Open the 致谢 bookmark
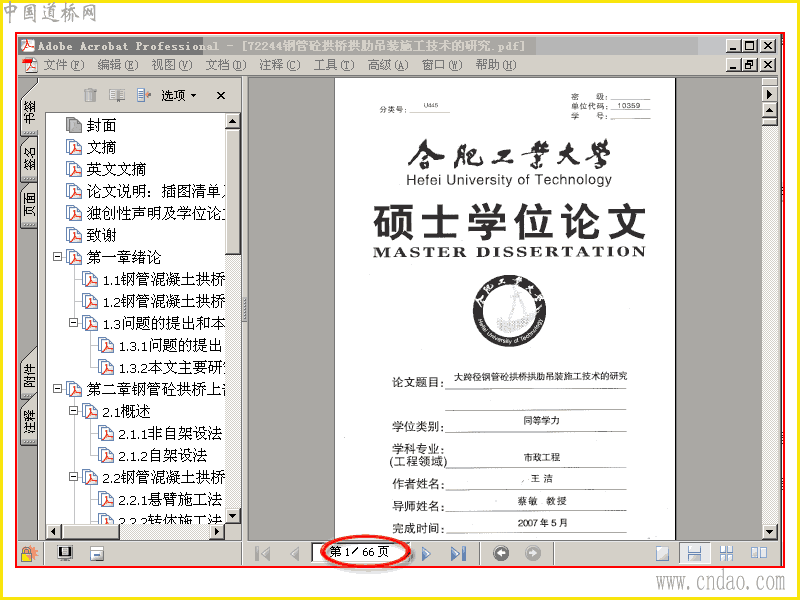 coord(101,235)
